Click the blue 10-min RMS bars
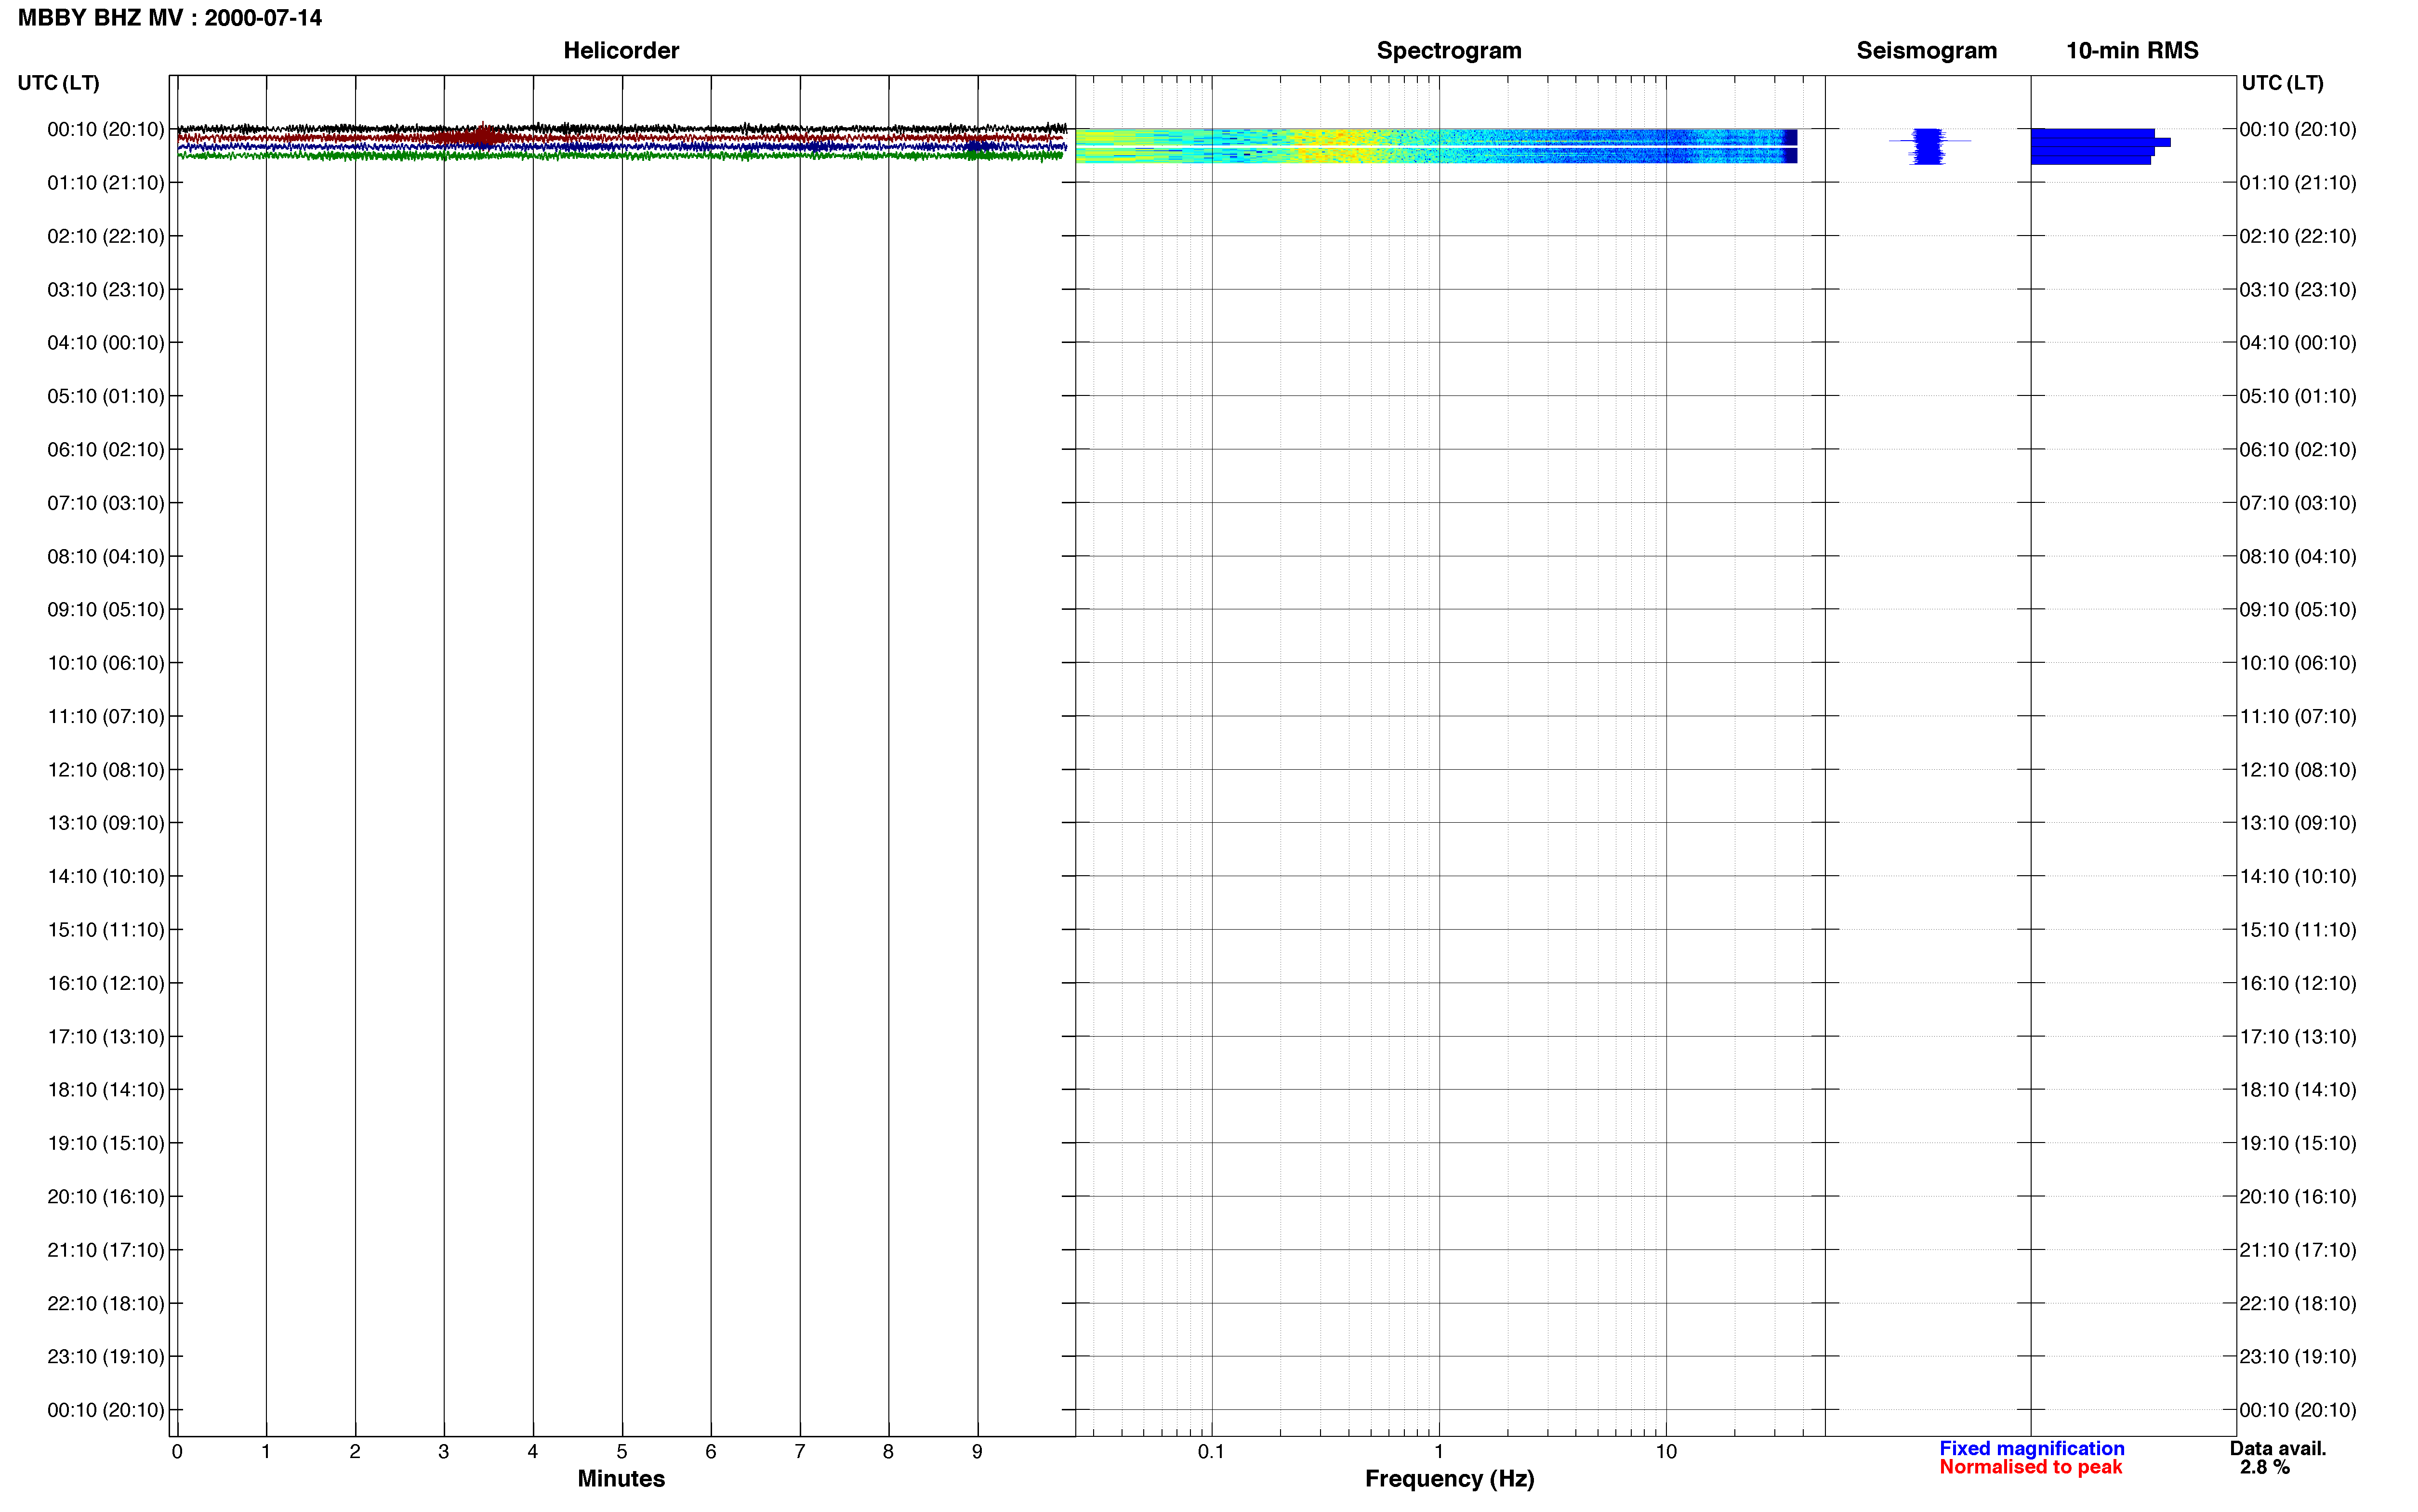The image size is (2418, 1512). pyautogui.click(x=2099, y=146)
